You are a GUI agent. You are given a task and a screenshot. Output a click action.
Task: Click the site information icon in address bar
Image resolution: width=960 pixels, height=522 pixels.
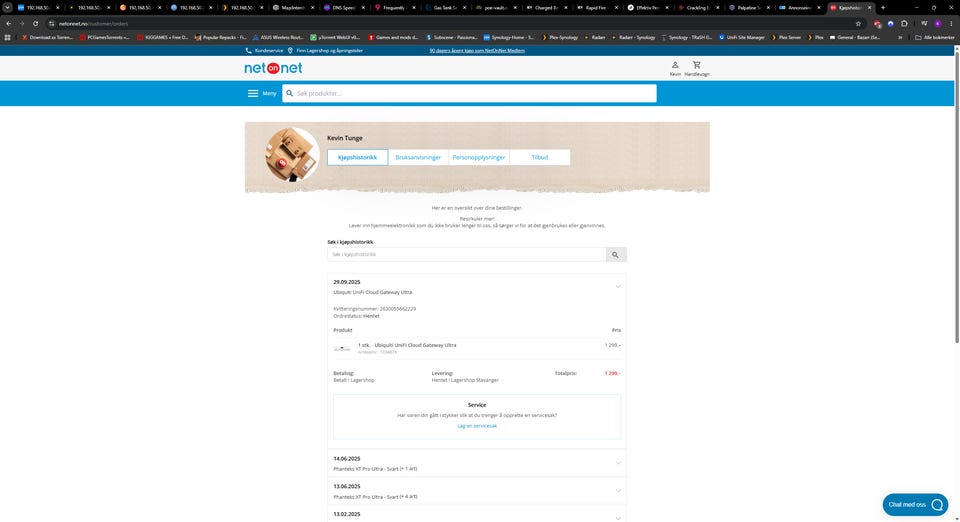coord(51,23)
